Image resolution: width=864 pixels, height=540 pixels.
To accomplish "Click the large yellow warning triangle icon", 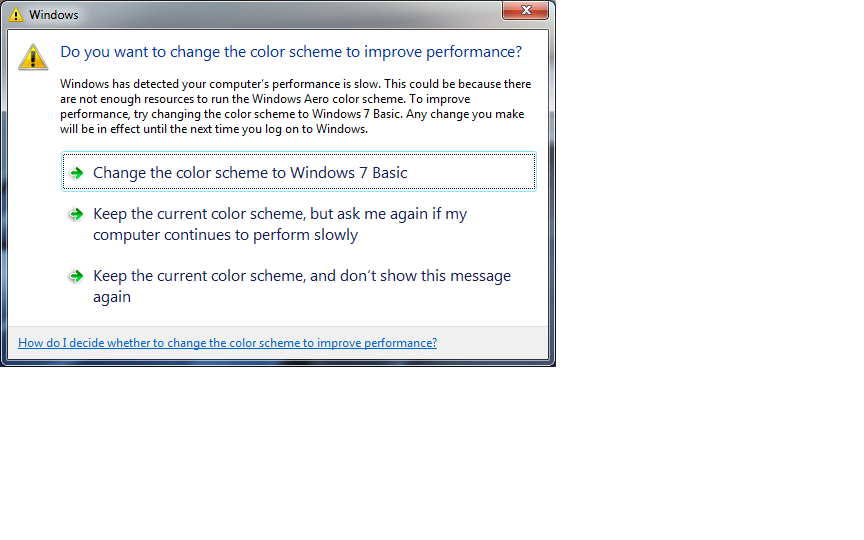I will point(33,57).
